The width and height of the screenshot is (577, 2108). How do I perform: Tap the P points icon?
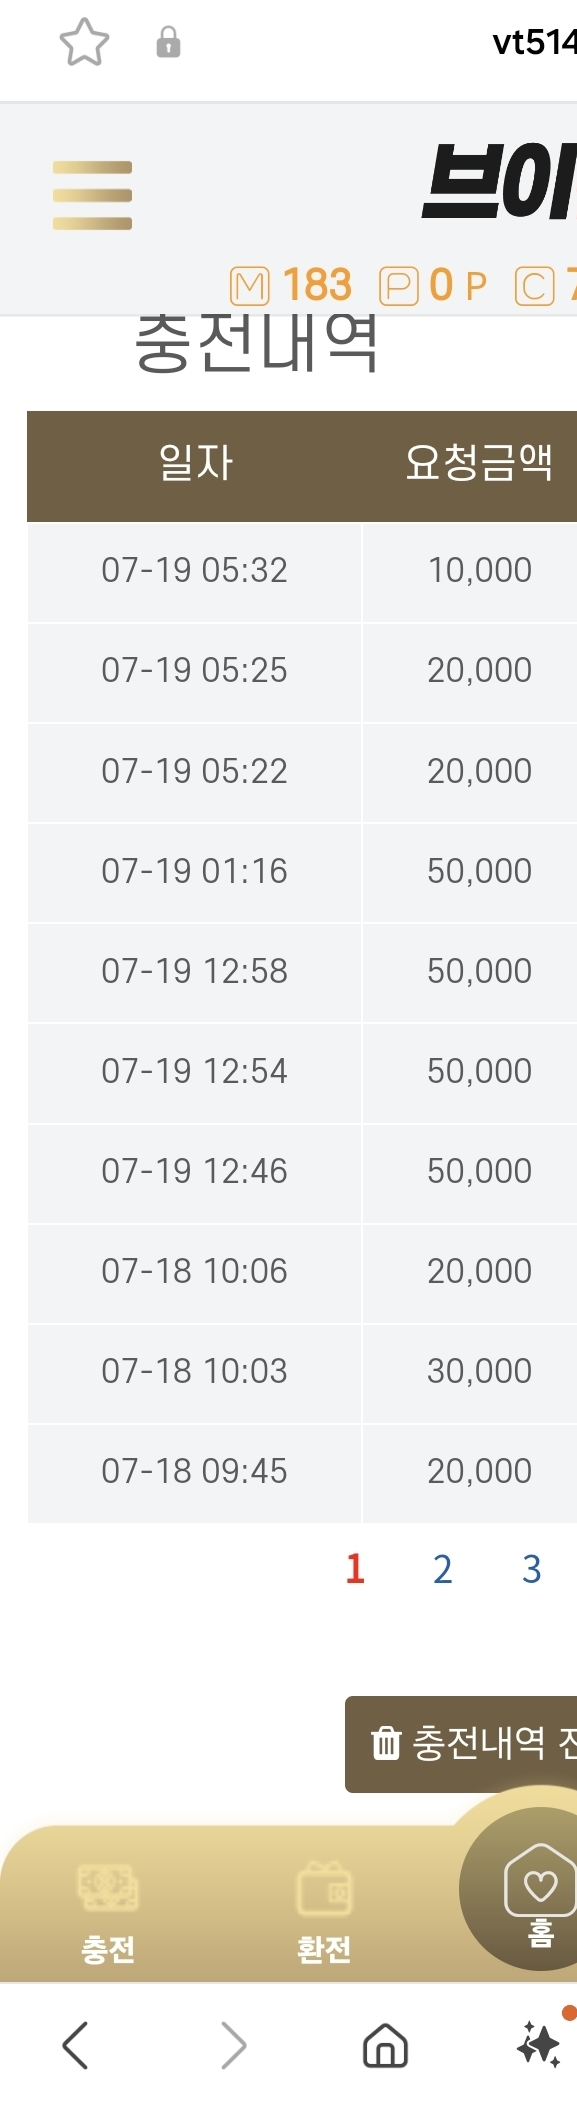[x=398, y=286]
